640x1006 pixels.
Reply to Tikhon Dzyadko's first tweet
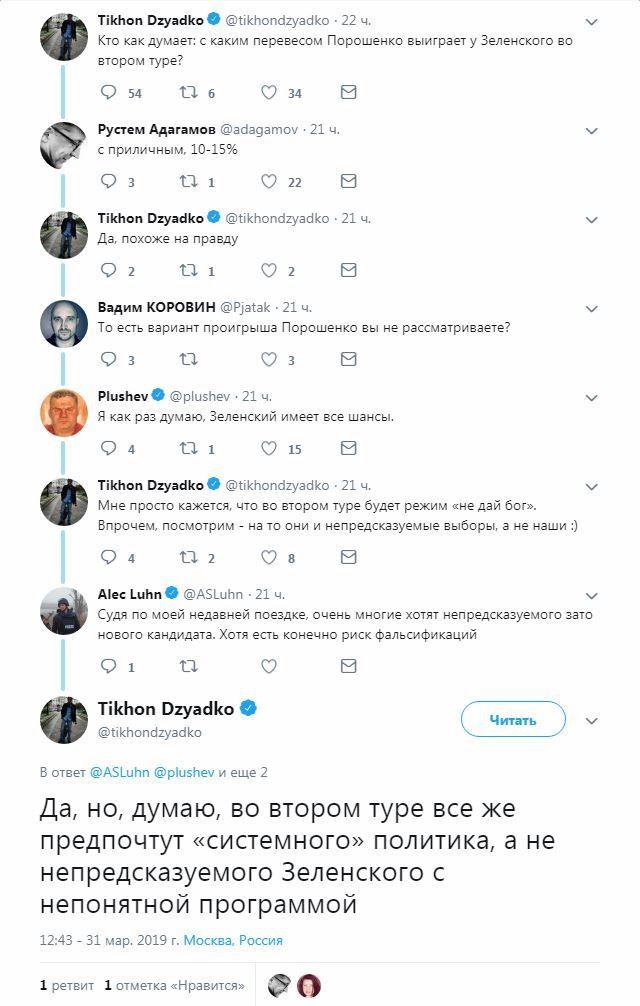[x=110, y=93]
